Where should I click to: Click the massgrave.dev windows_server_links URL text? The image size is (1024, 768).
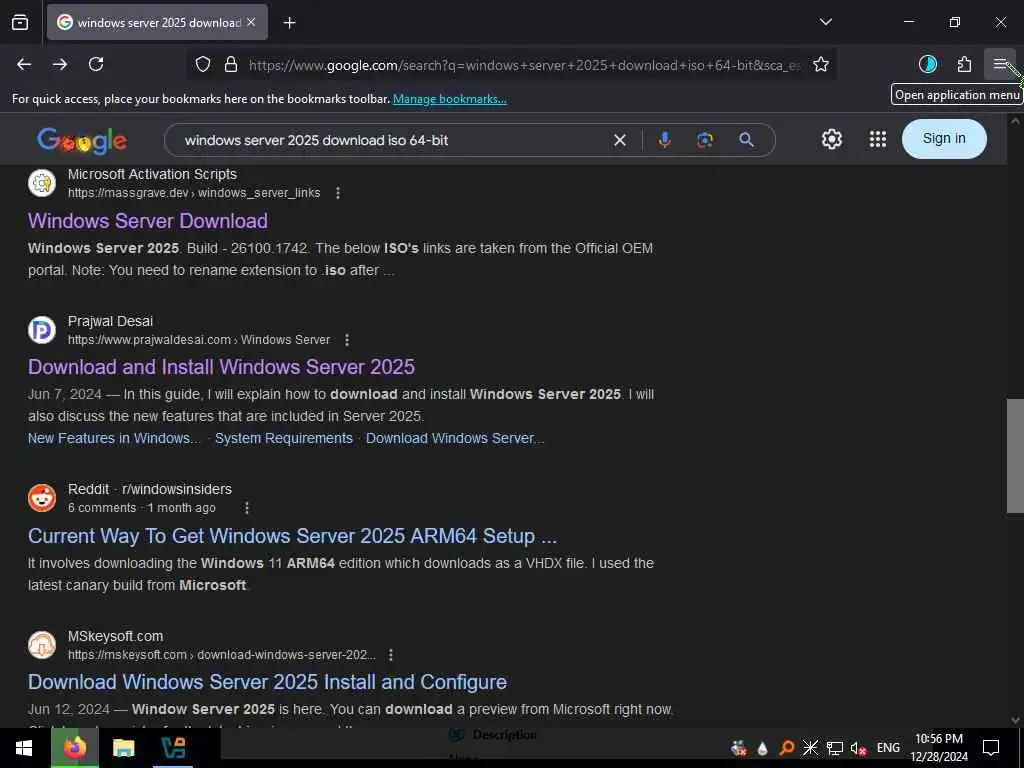tap(194, 193)
